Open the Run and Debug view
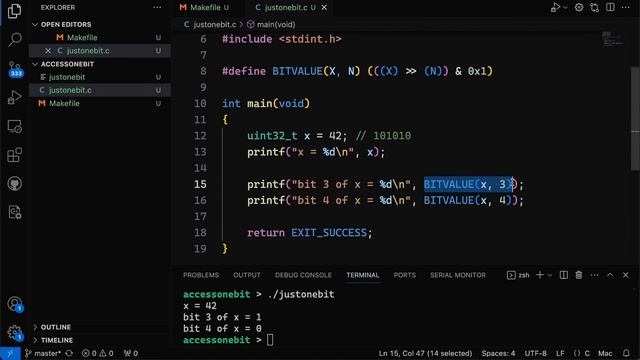 [14, 98]
